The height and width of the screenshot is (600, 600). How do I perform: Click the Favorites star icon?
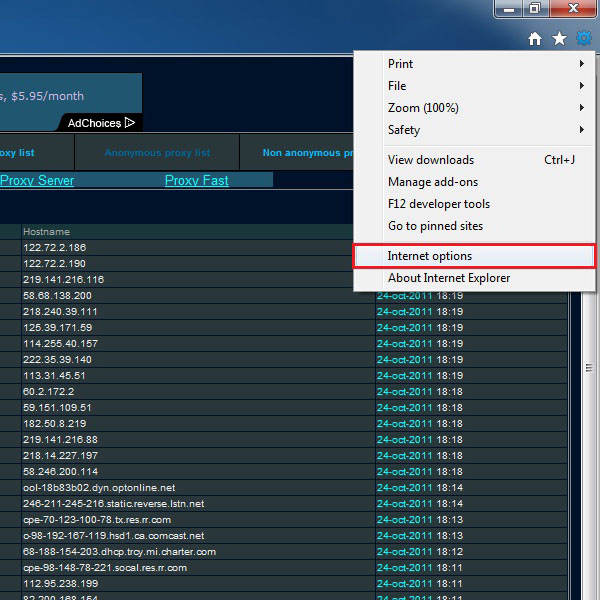pos(559,38)
